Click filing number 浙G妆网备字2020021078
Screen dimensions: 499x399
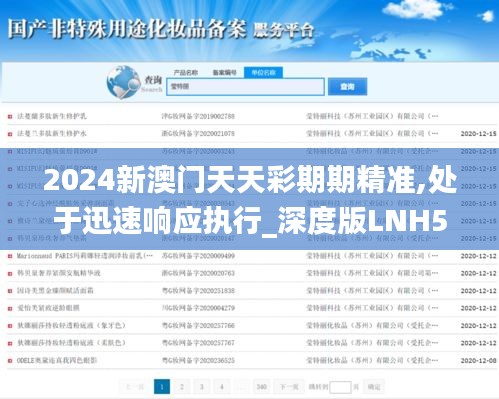pos(198,133)
